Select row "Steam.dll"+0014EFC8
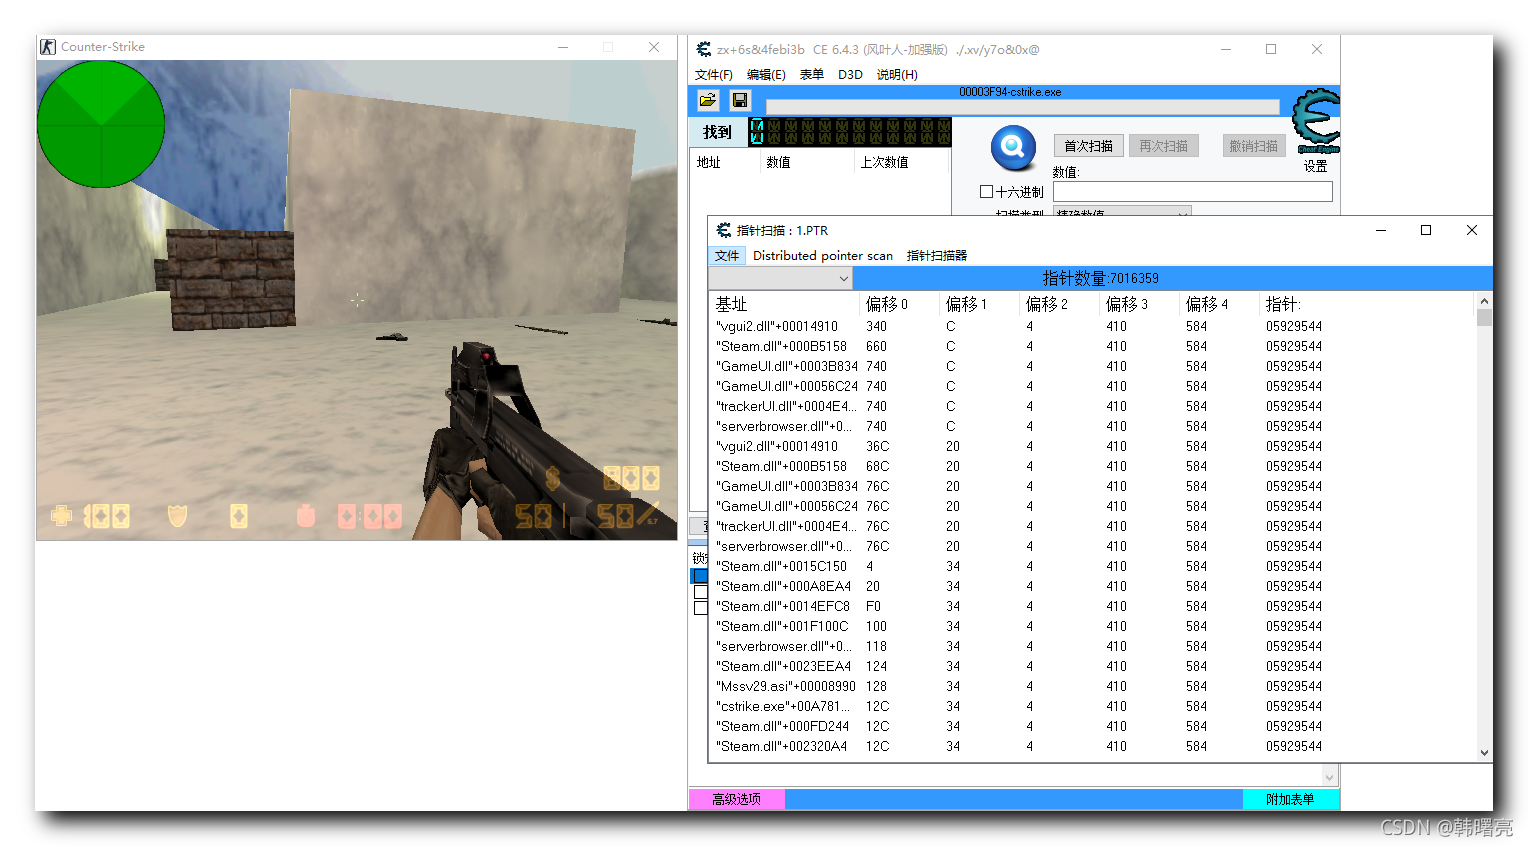1528x846 pixels. click(x=1092, y=606)
